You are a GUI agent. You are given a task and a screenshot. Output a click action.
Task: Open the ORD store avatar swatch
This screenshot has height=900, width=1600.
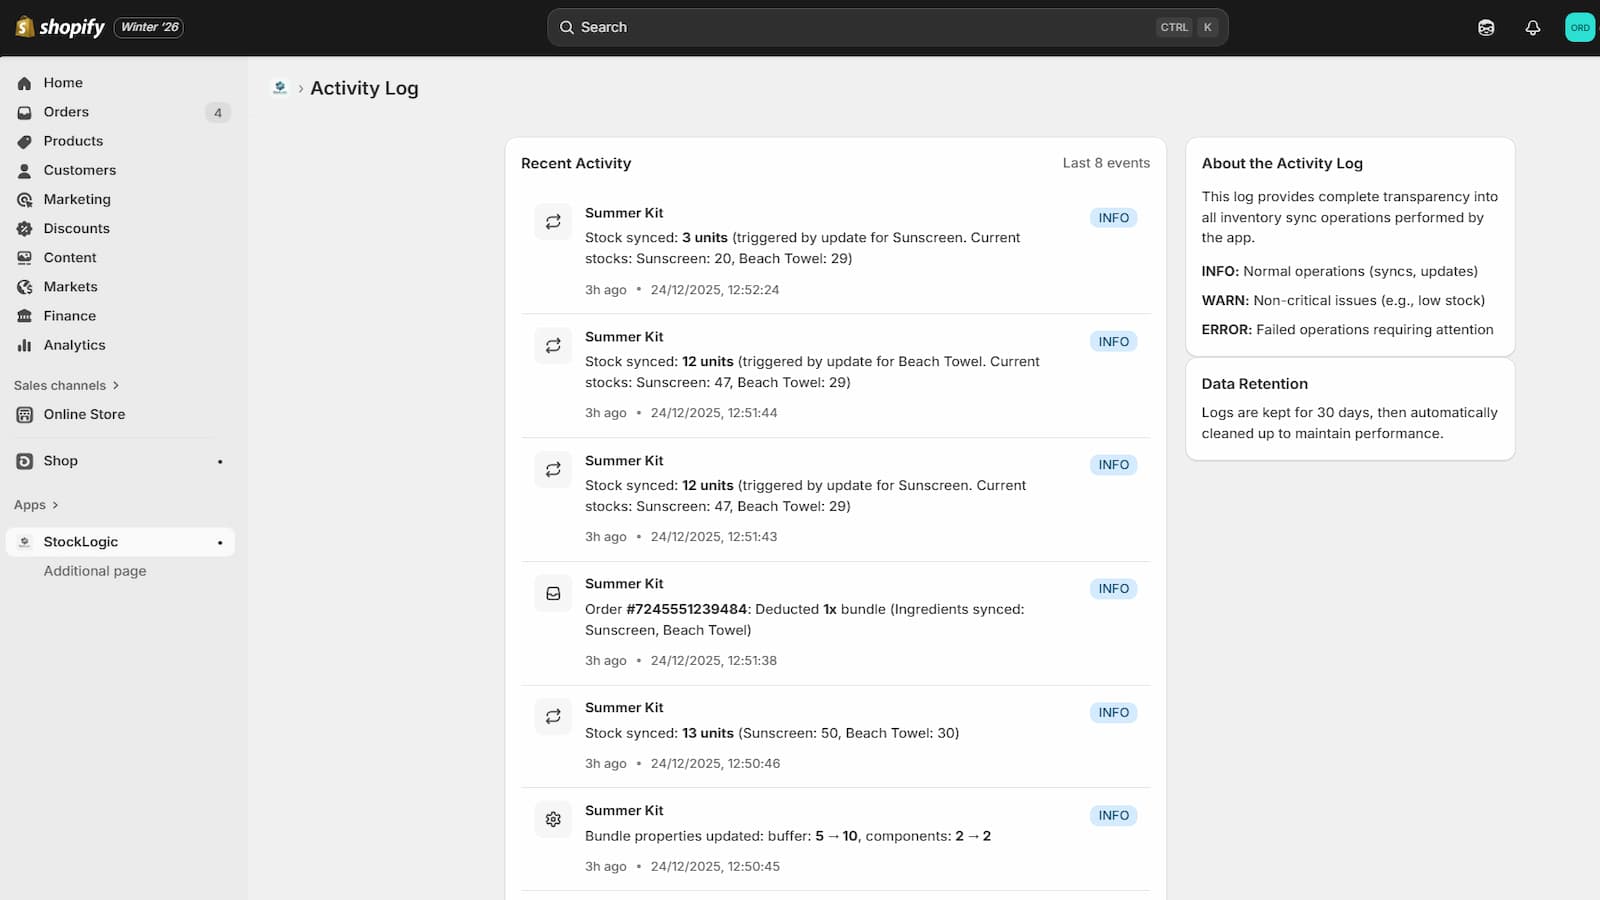(1579, 27)
